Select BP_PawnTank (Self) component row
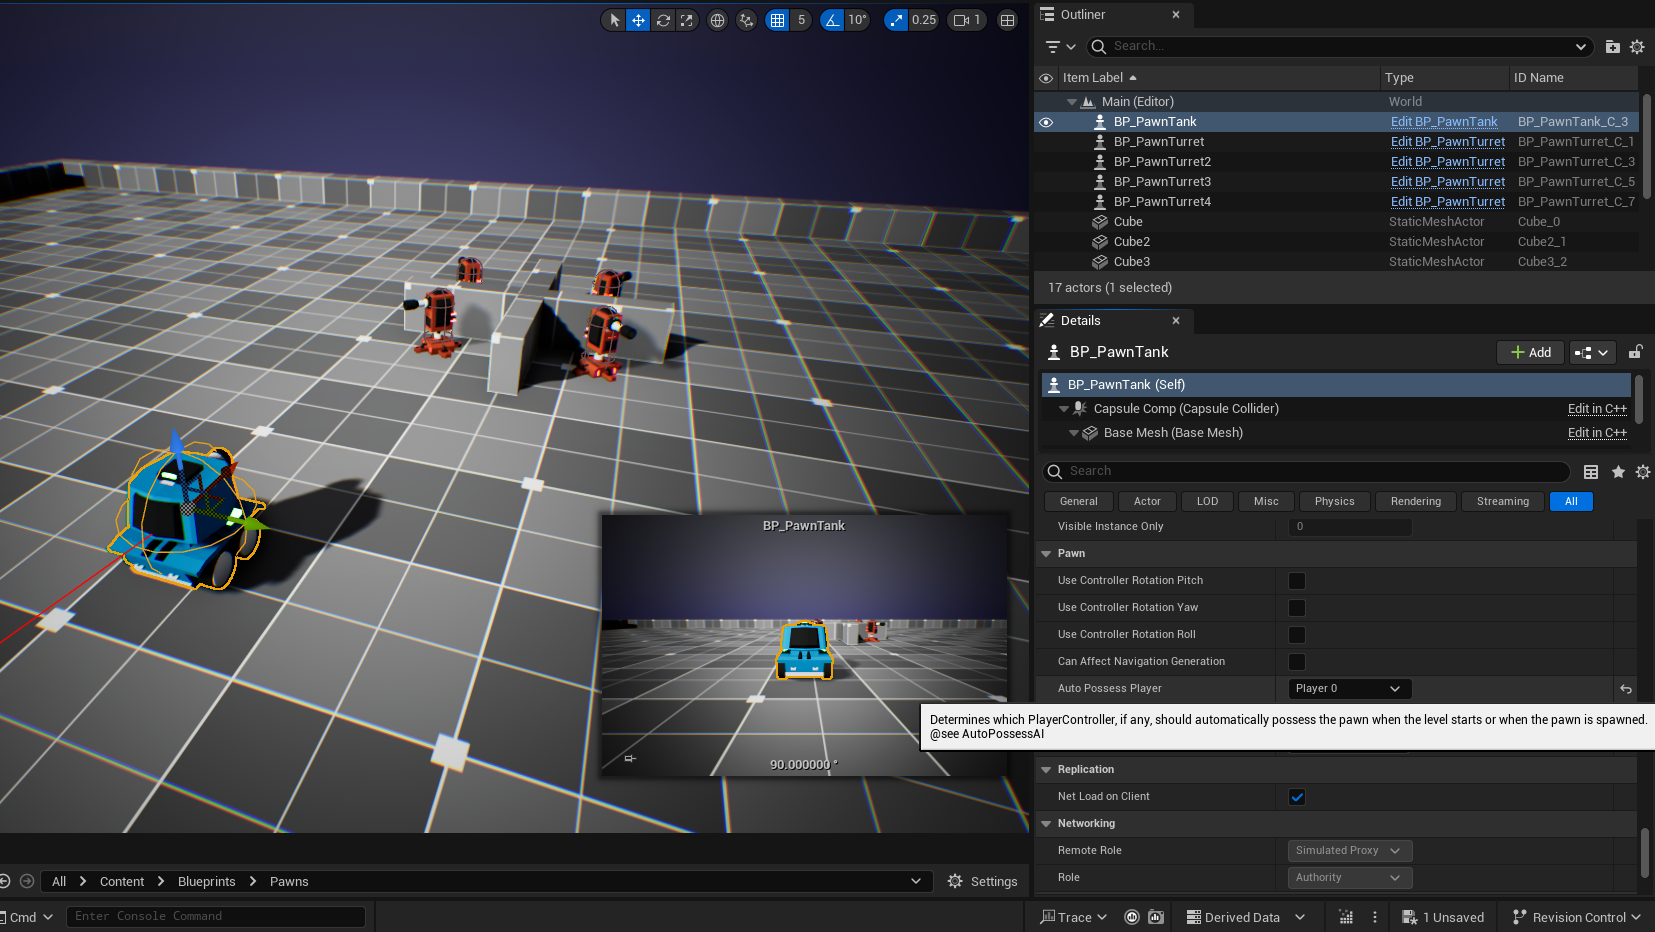Image resolution: width=1655 pixels, height=932 pixels. 1336,385
